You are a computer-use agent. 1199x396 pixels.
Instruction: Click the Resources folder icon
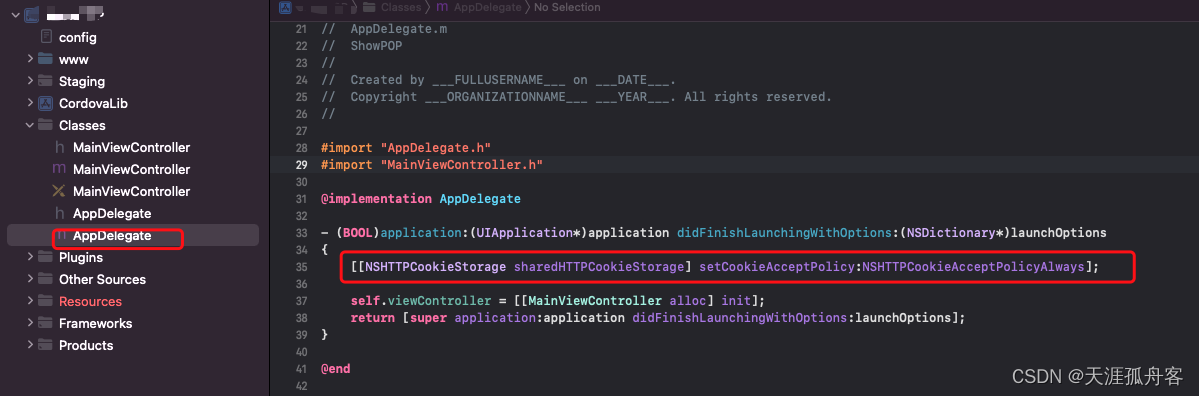(45, 301)
